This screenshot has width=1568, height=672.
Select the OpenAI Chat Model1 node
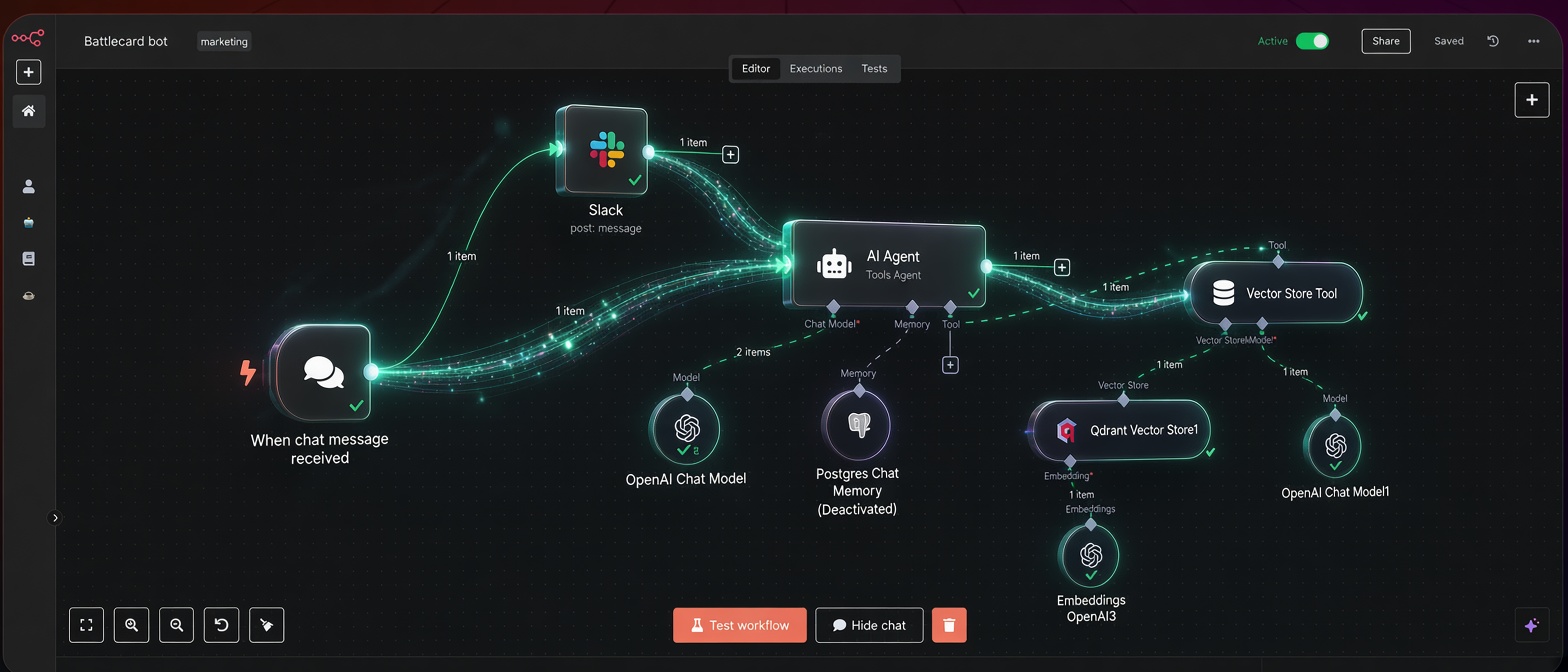pyautogui.click(x=1335, y=445)
